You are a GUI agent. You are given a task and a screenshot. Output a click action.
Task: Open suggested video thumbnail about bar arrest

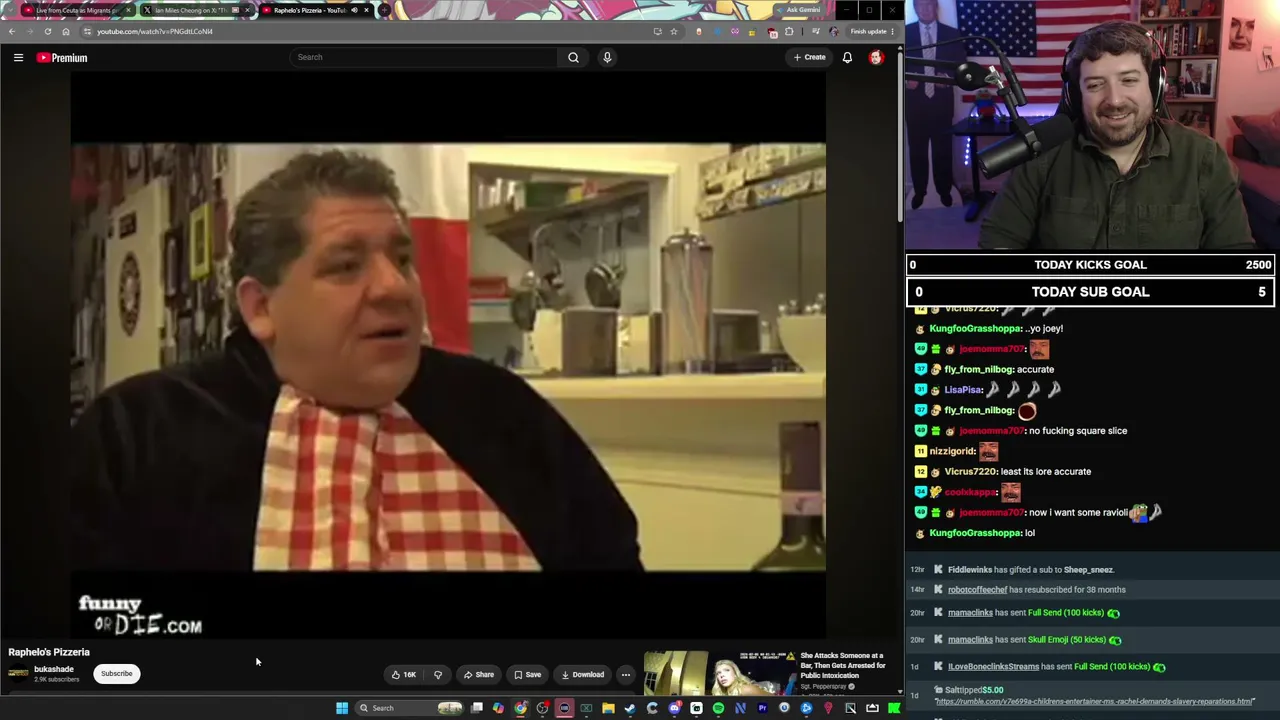click(x=718, y=673)
